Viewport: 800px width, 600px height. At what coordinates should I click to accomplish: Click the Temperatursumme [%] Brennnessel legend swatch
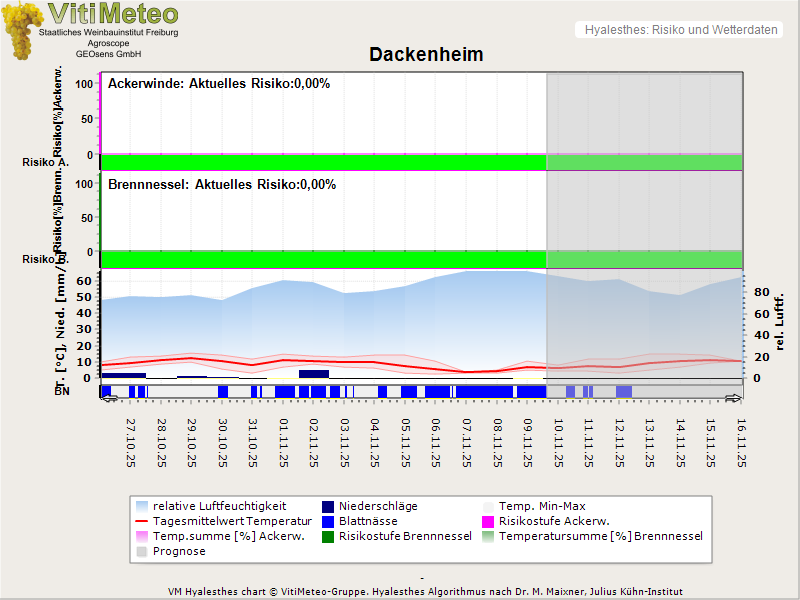[489, 536]
